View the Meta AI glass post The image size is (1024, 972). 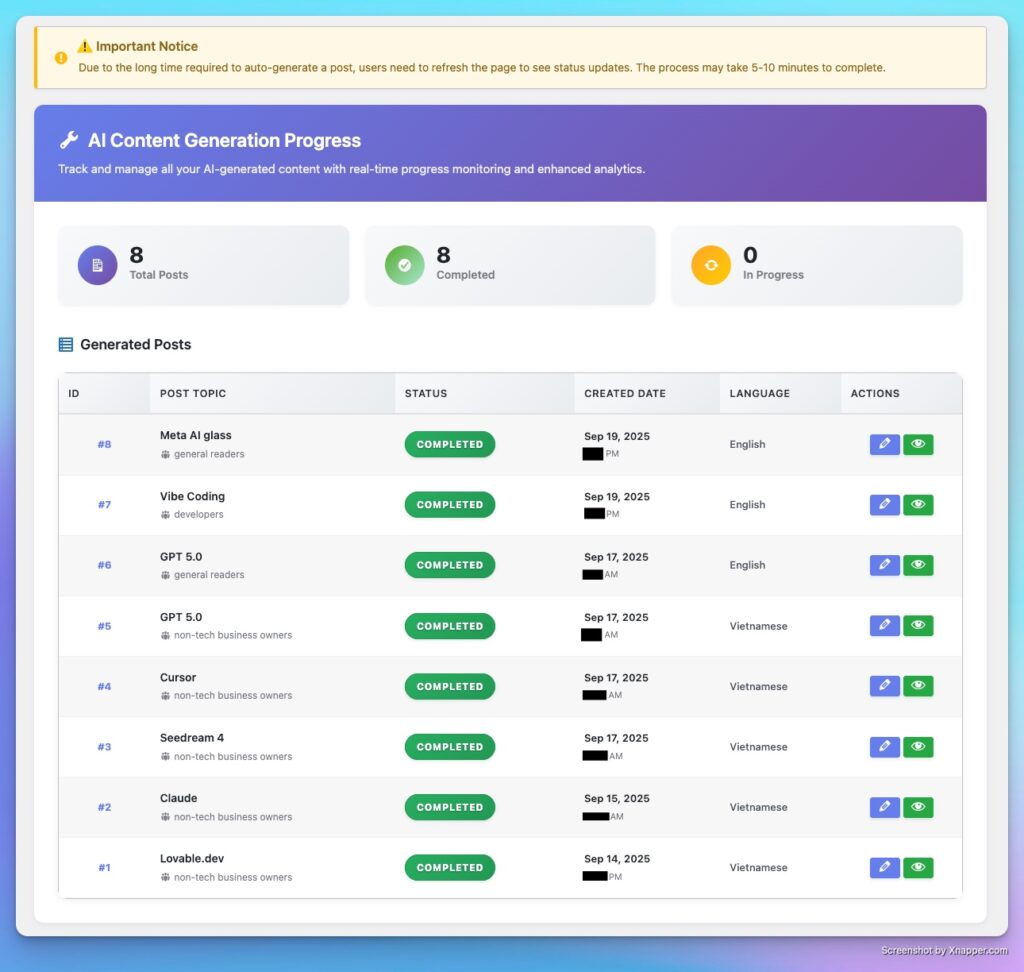click(918, 445)
